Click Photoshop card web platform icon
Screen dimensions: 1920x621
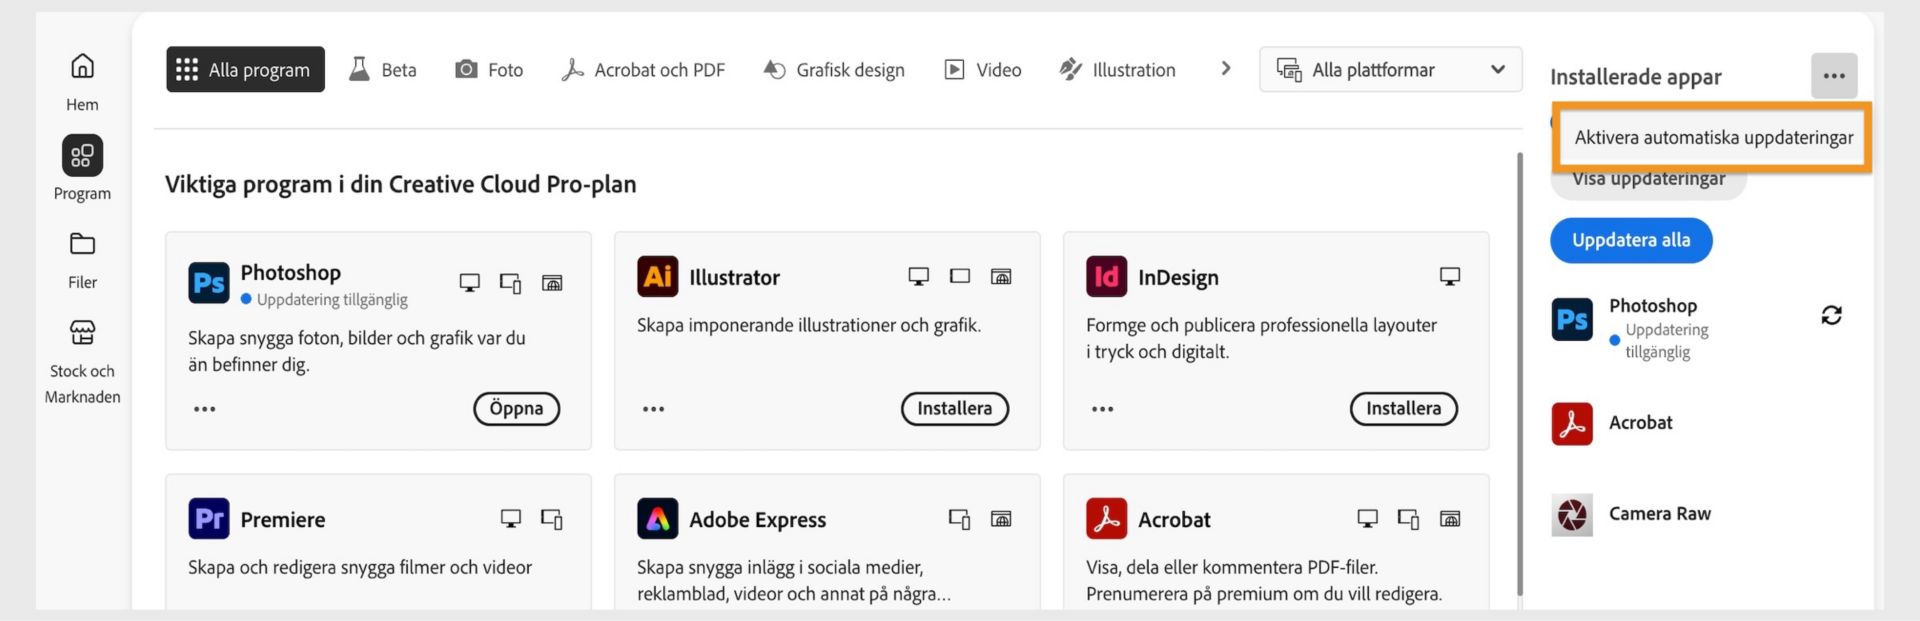coord(552,282)
